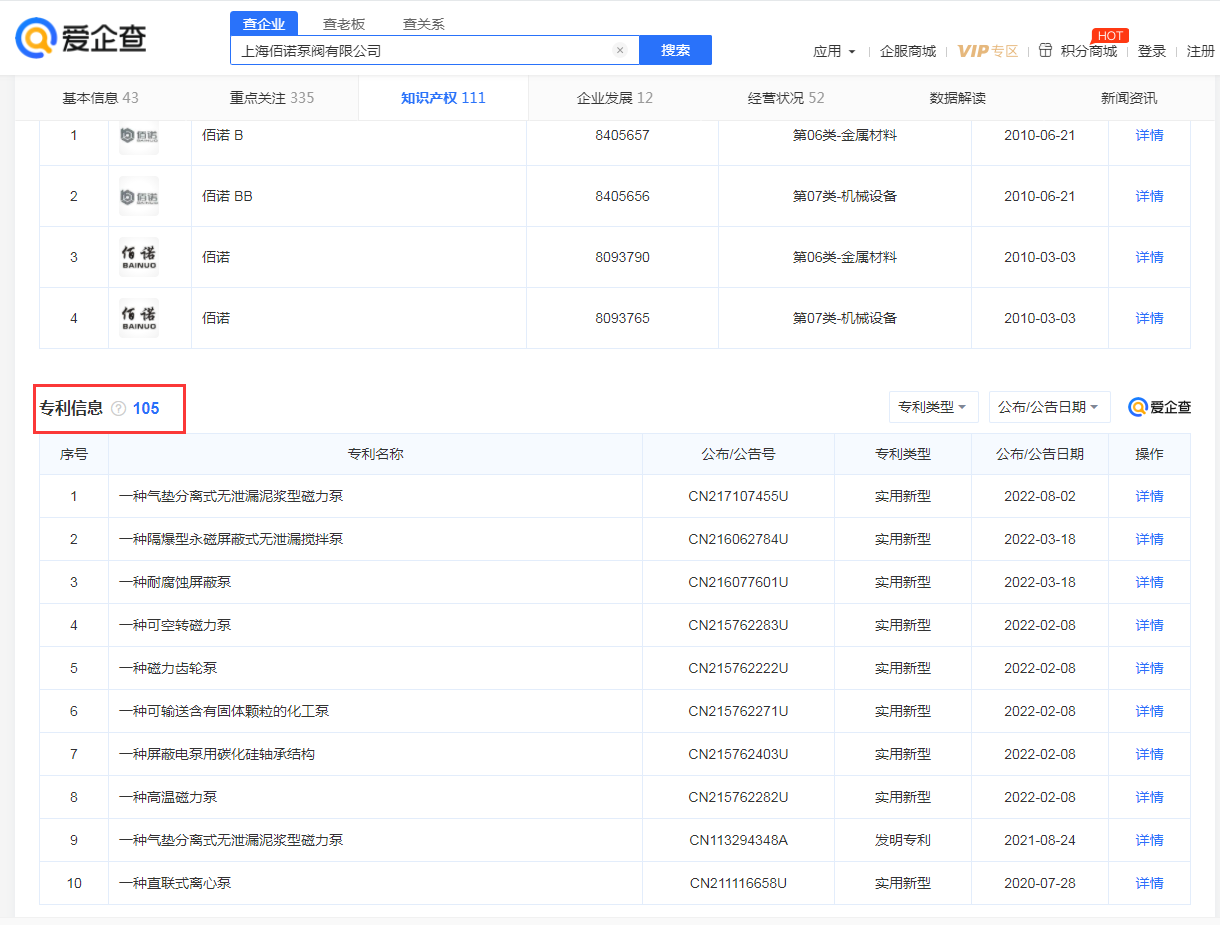Switch to the 查企业 search tab
Image resolution: width=1220 pixels, height=925 pixels.
(264, 24)
